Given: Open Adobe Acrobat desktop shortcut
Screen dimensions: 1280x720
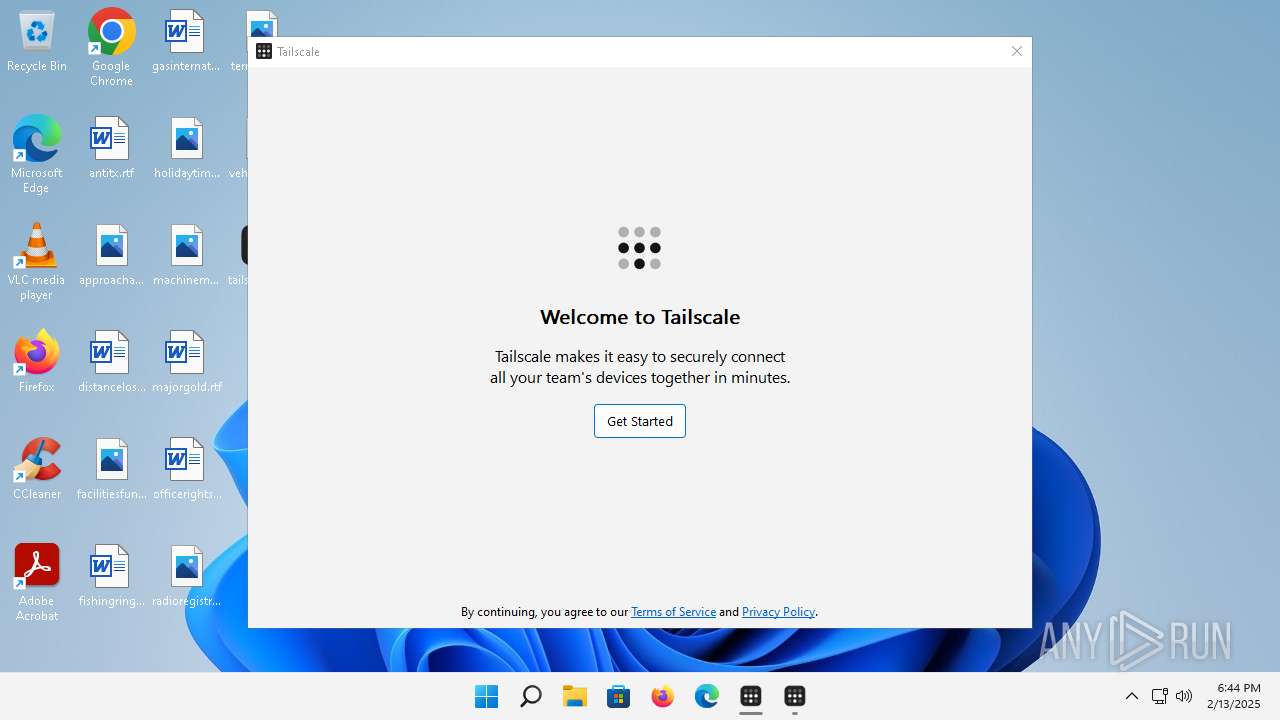Looking at the screenshot, I should click(x=37, y=583).
